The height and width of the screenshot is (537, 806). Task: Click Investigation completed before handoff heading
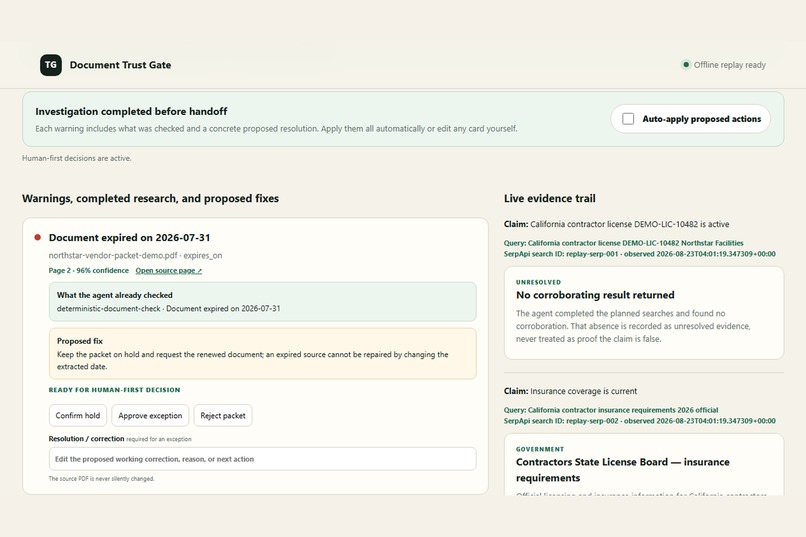click(x=131, y=112)
